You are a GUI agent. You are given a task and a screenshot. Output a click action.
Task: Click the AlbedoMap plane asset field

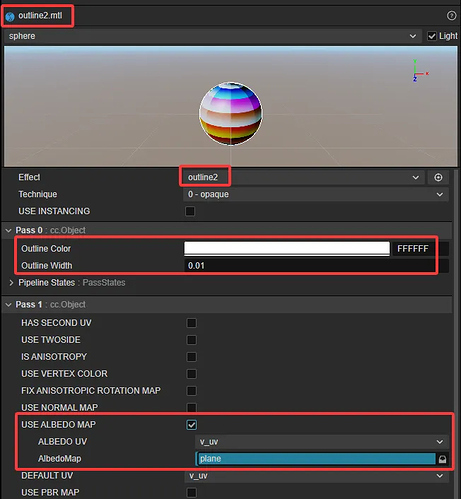[x=316, y=459]
